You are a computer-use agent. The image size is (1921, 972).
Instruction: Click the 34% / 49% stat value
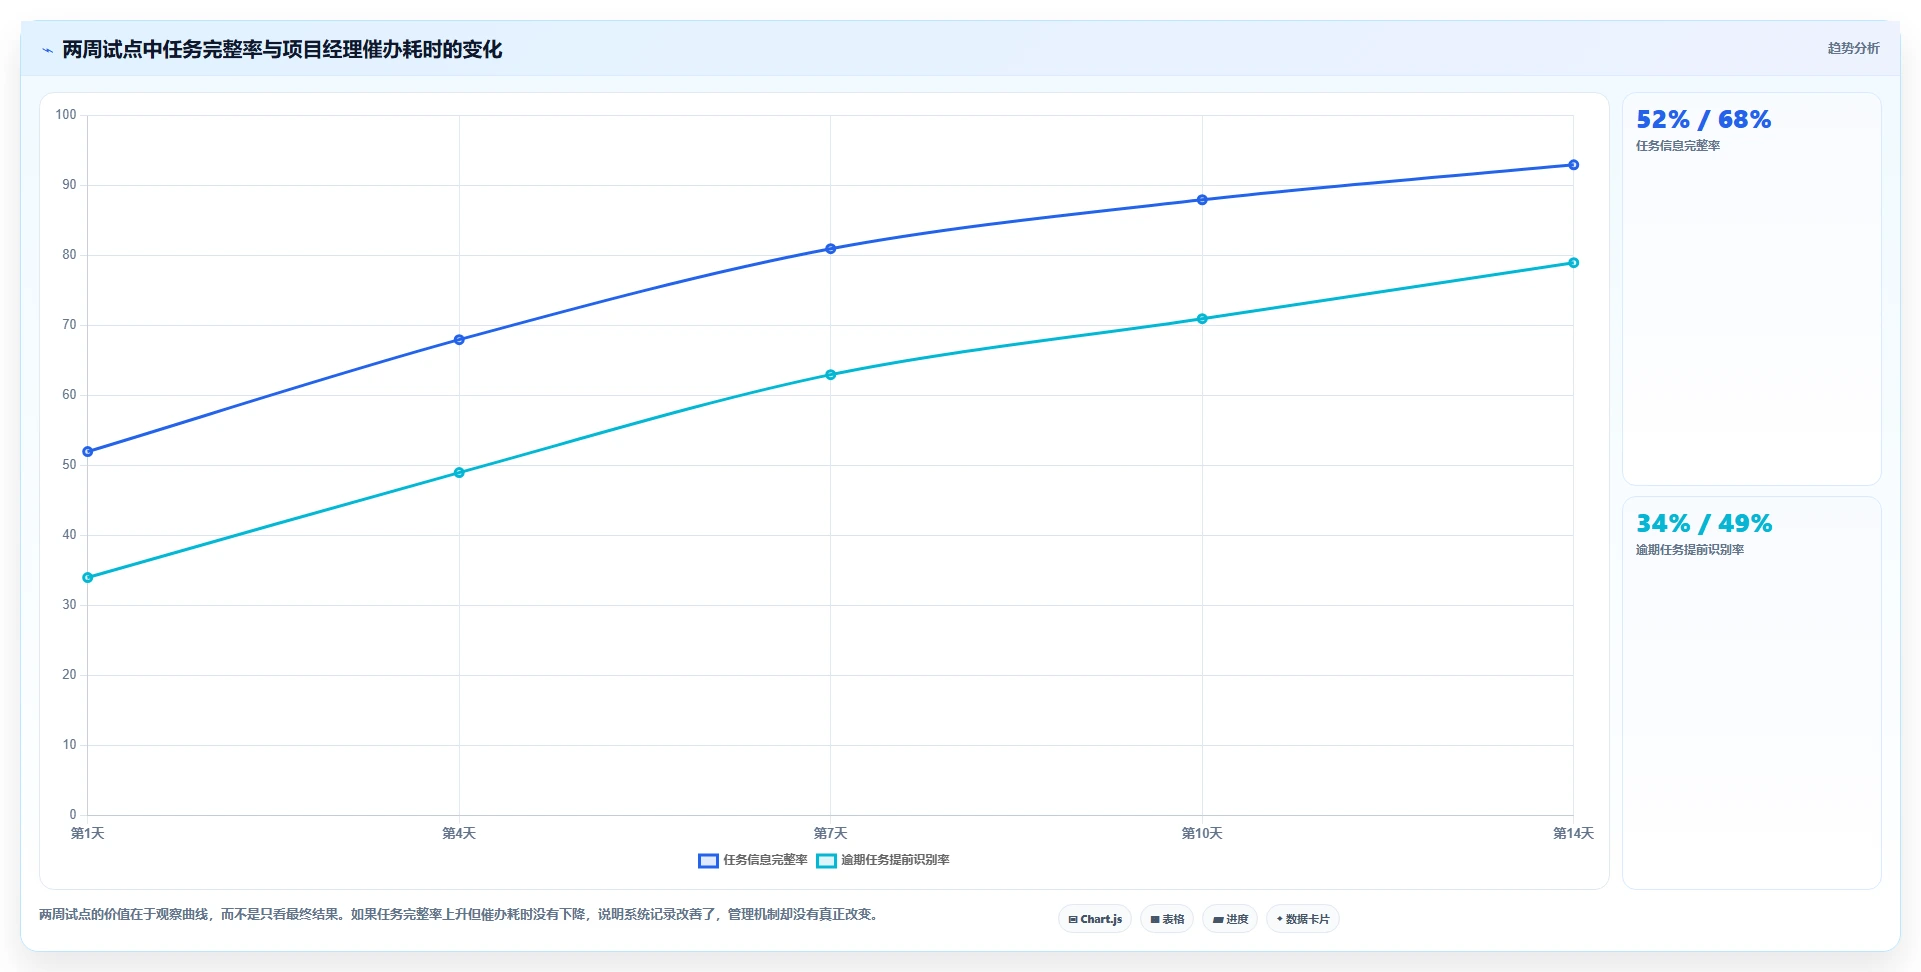click(1704, 524)
